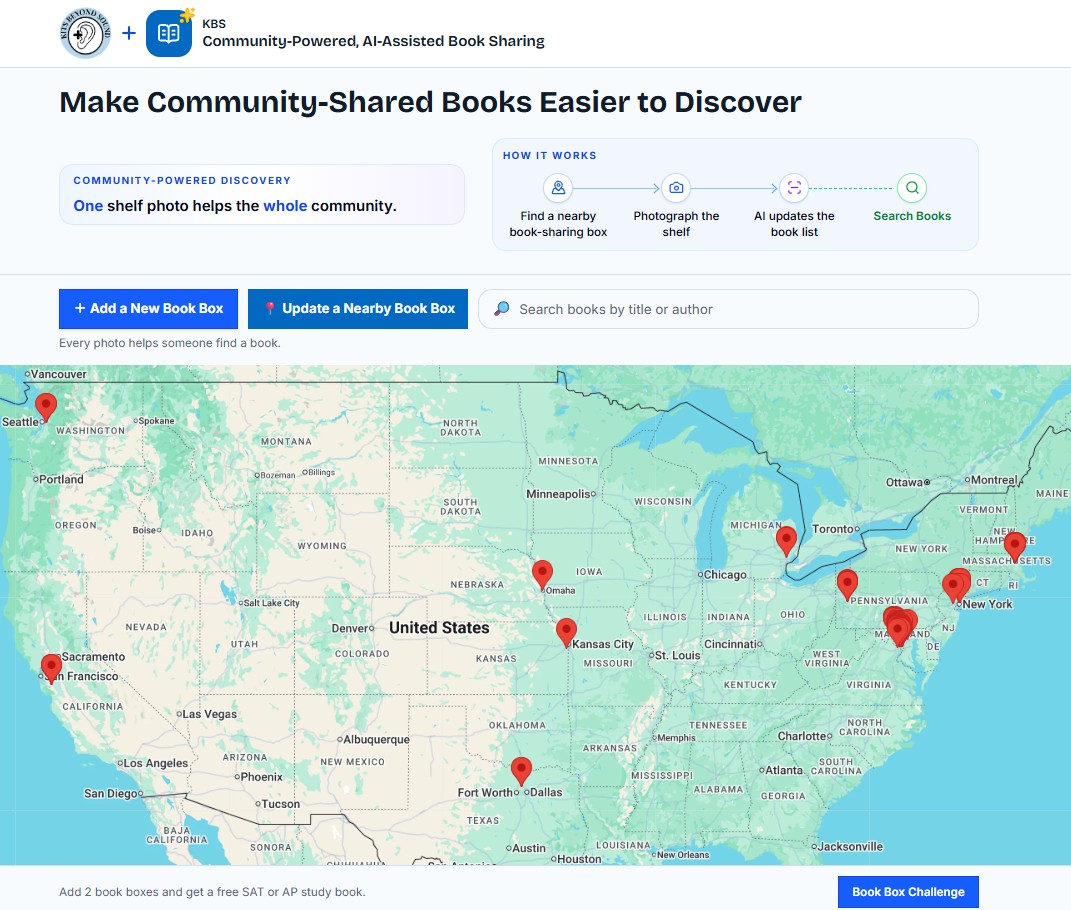Viewport: 1071px width, 910px height.
Task: Open the red map pin in western Pennsylvania
Action: 847,585
